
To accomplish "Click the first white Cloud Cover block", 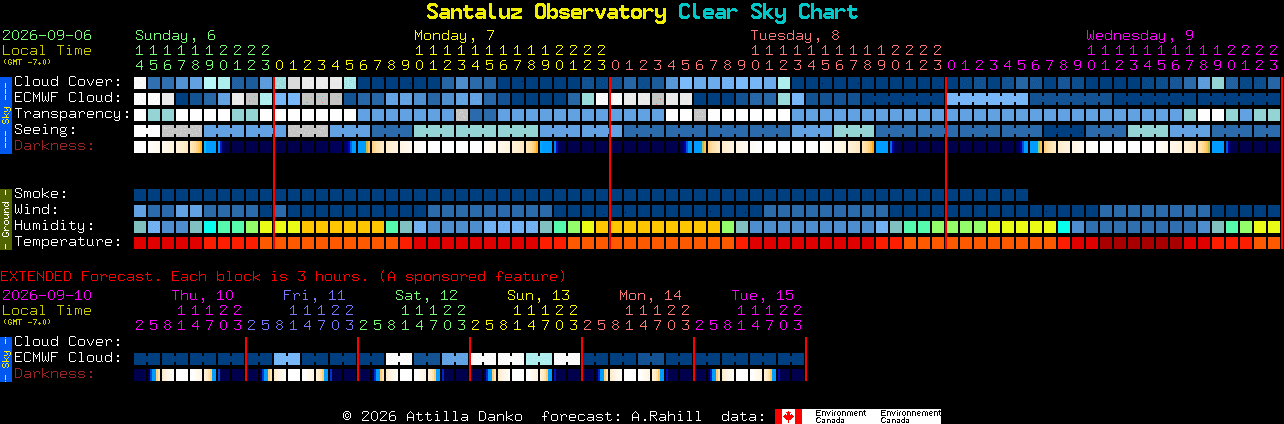I will (140, 83).
